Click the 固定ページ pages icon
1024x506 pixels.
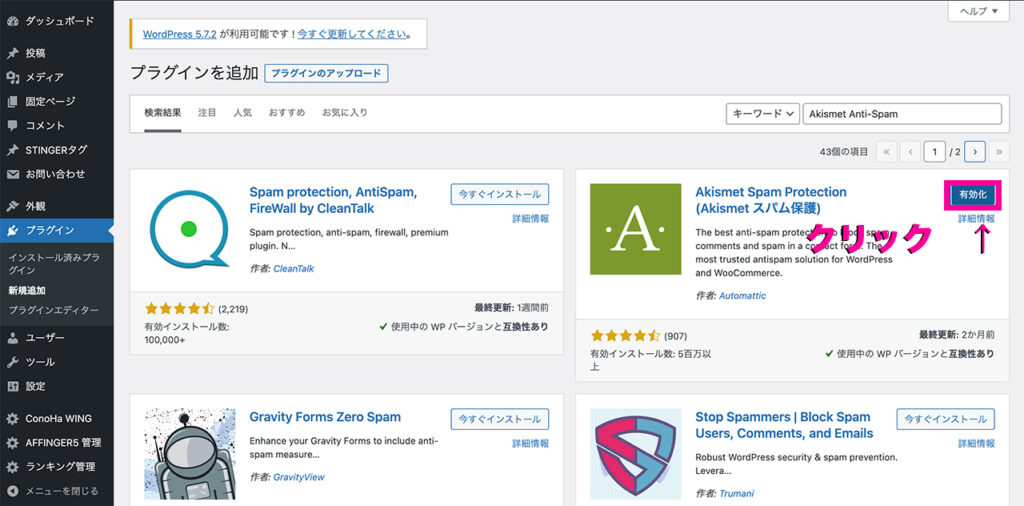pos(12,101)
